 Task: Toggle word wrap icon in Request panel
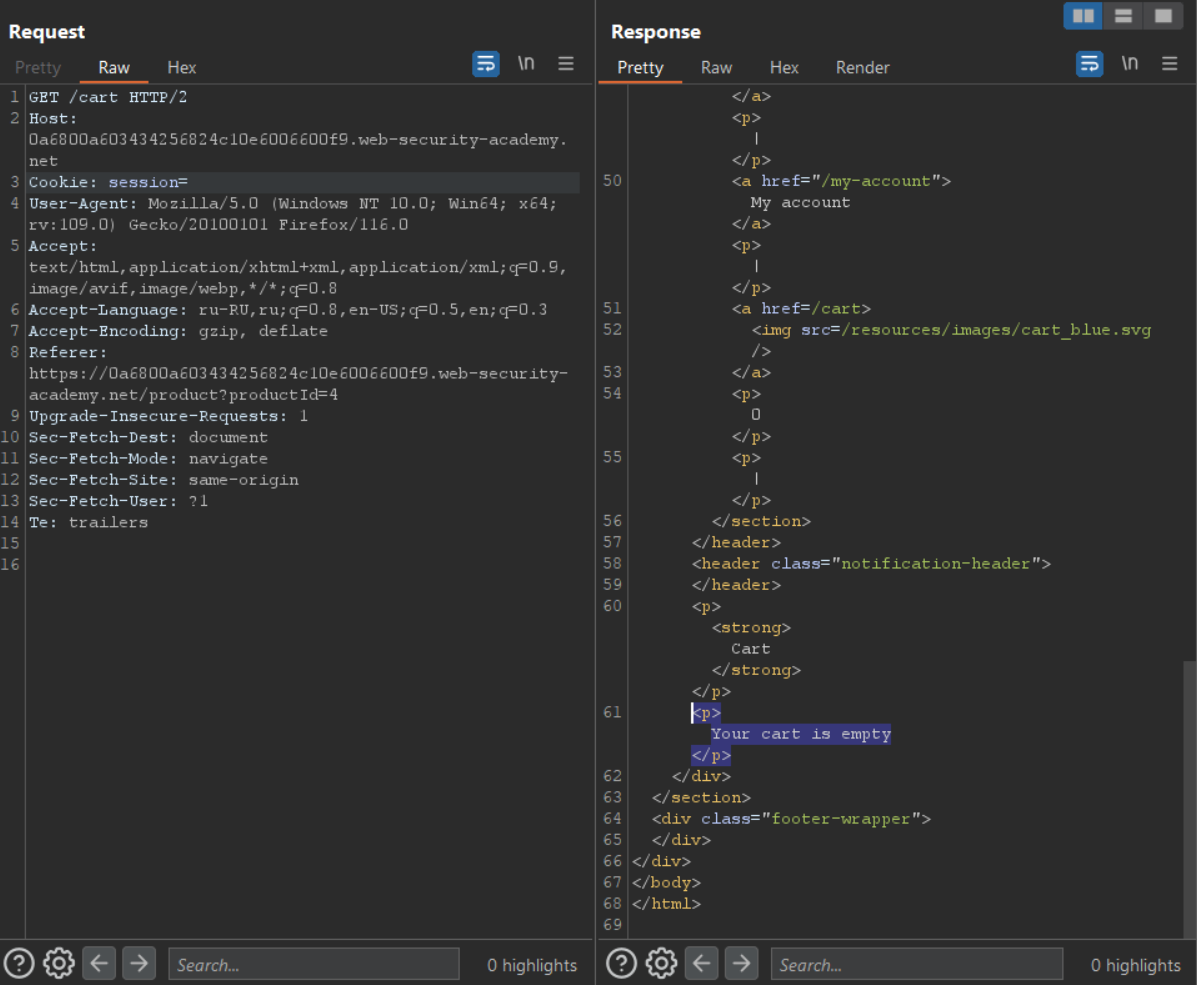pos(486,64)
